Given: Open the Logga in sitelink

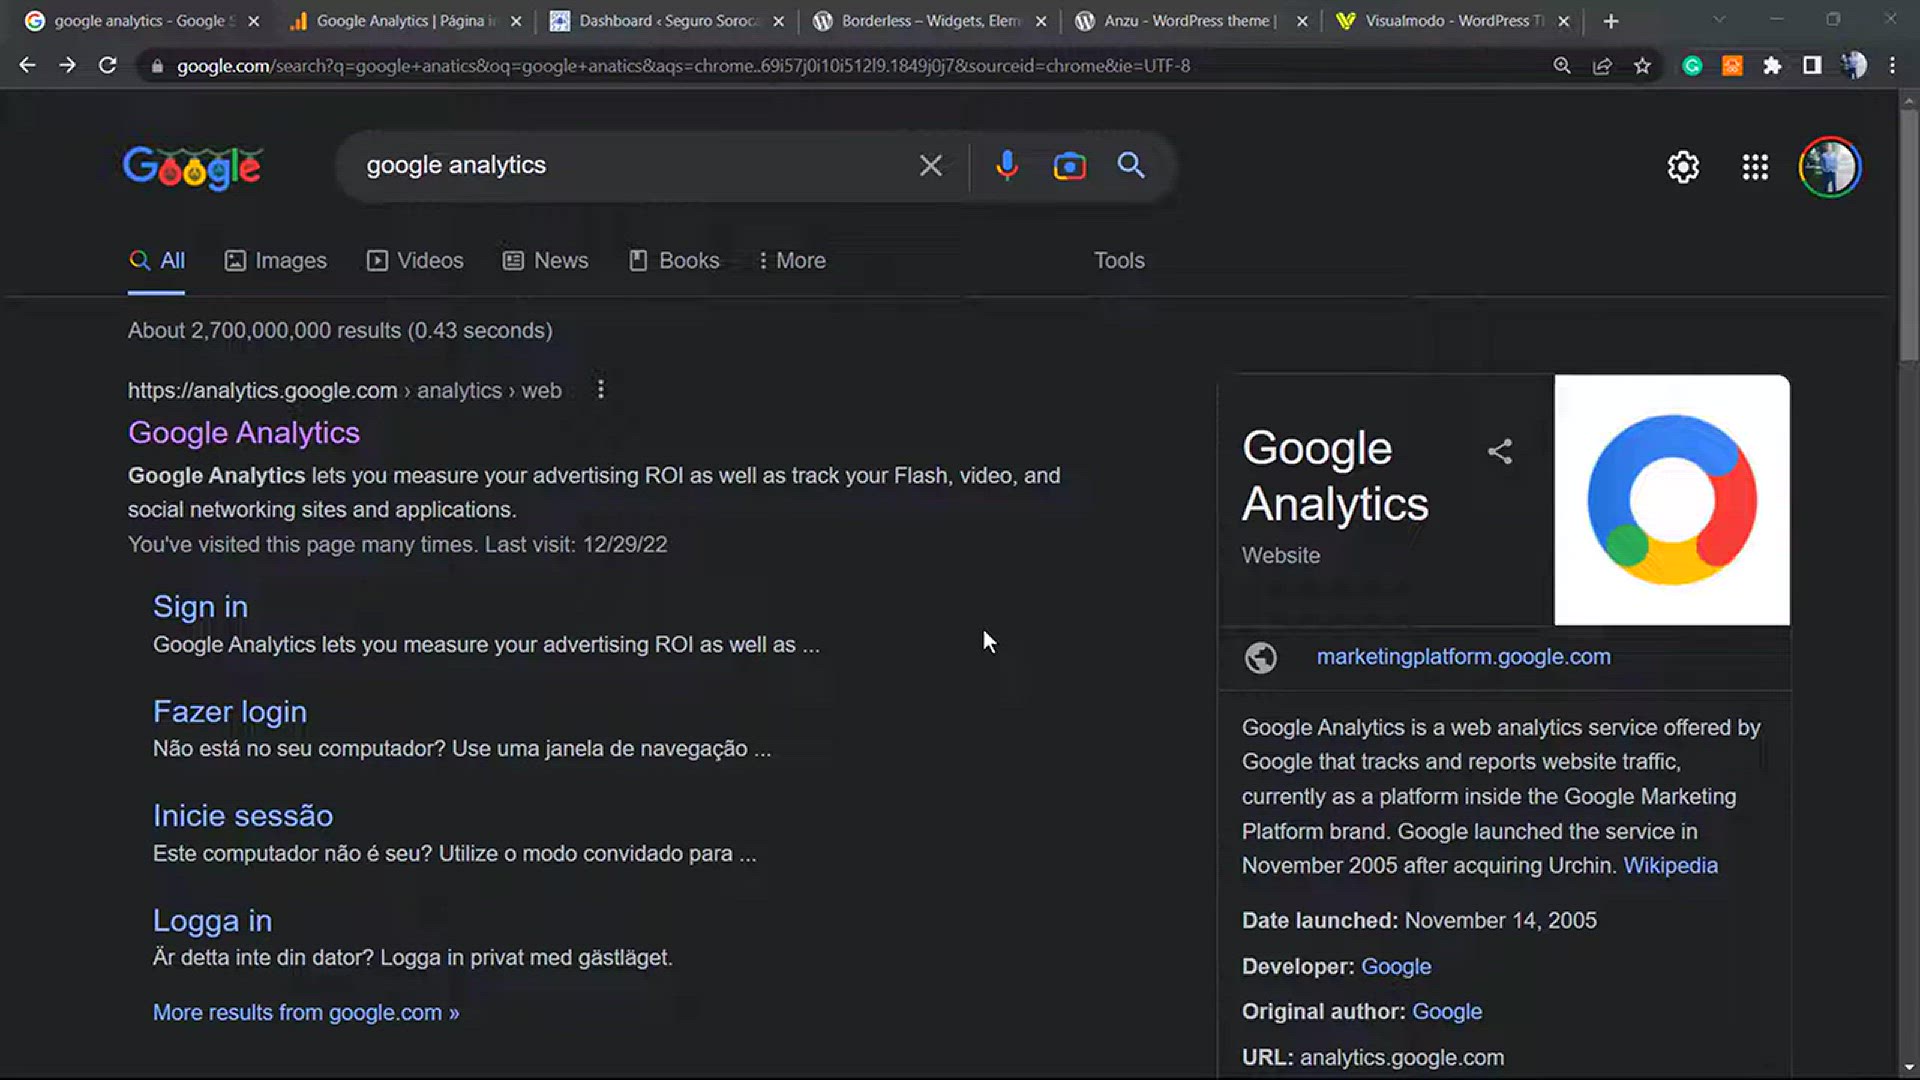Looking at the screenshot, I should [x=212, y=921].
